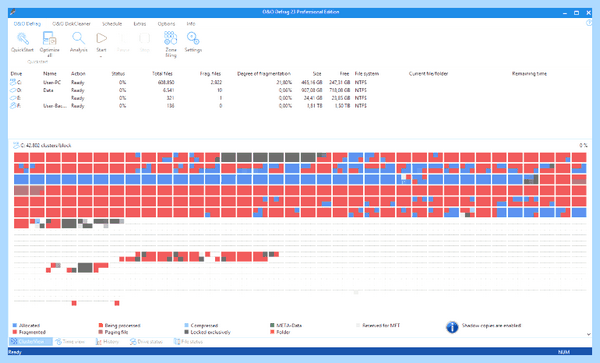Sort by the File system column header

[367, 73]
